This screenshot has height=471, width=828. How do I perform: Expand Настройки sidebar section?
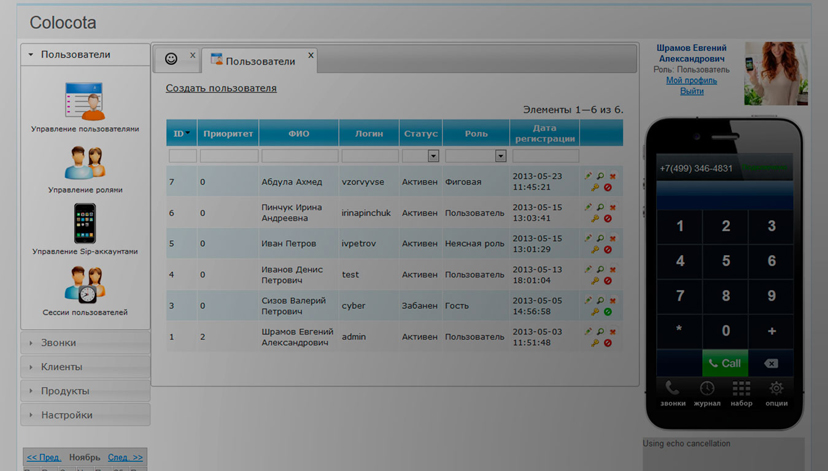[85, 415]
